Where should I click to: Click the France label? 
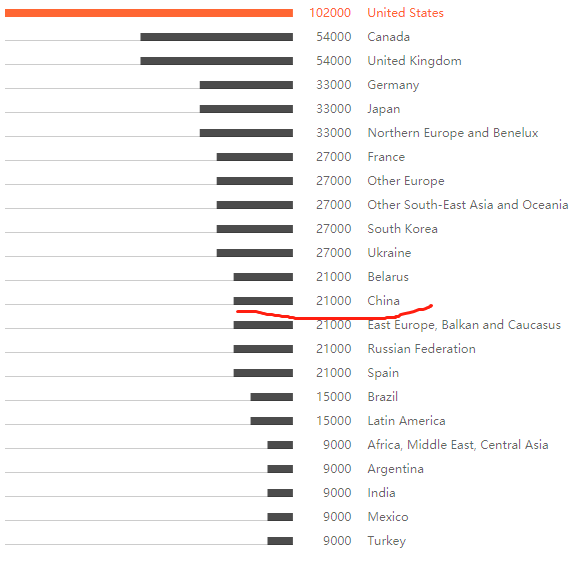pos(386,157)
